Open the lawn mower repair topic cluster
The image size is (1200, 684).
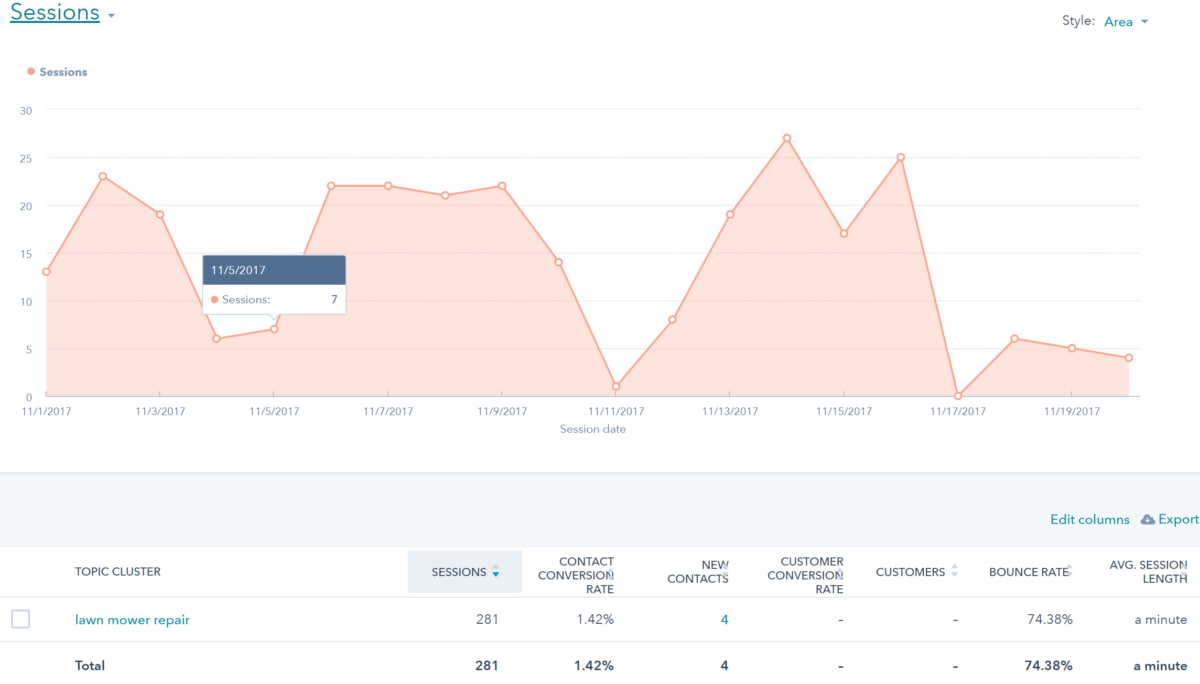(x=132, y=619)
